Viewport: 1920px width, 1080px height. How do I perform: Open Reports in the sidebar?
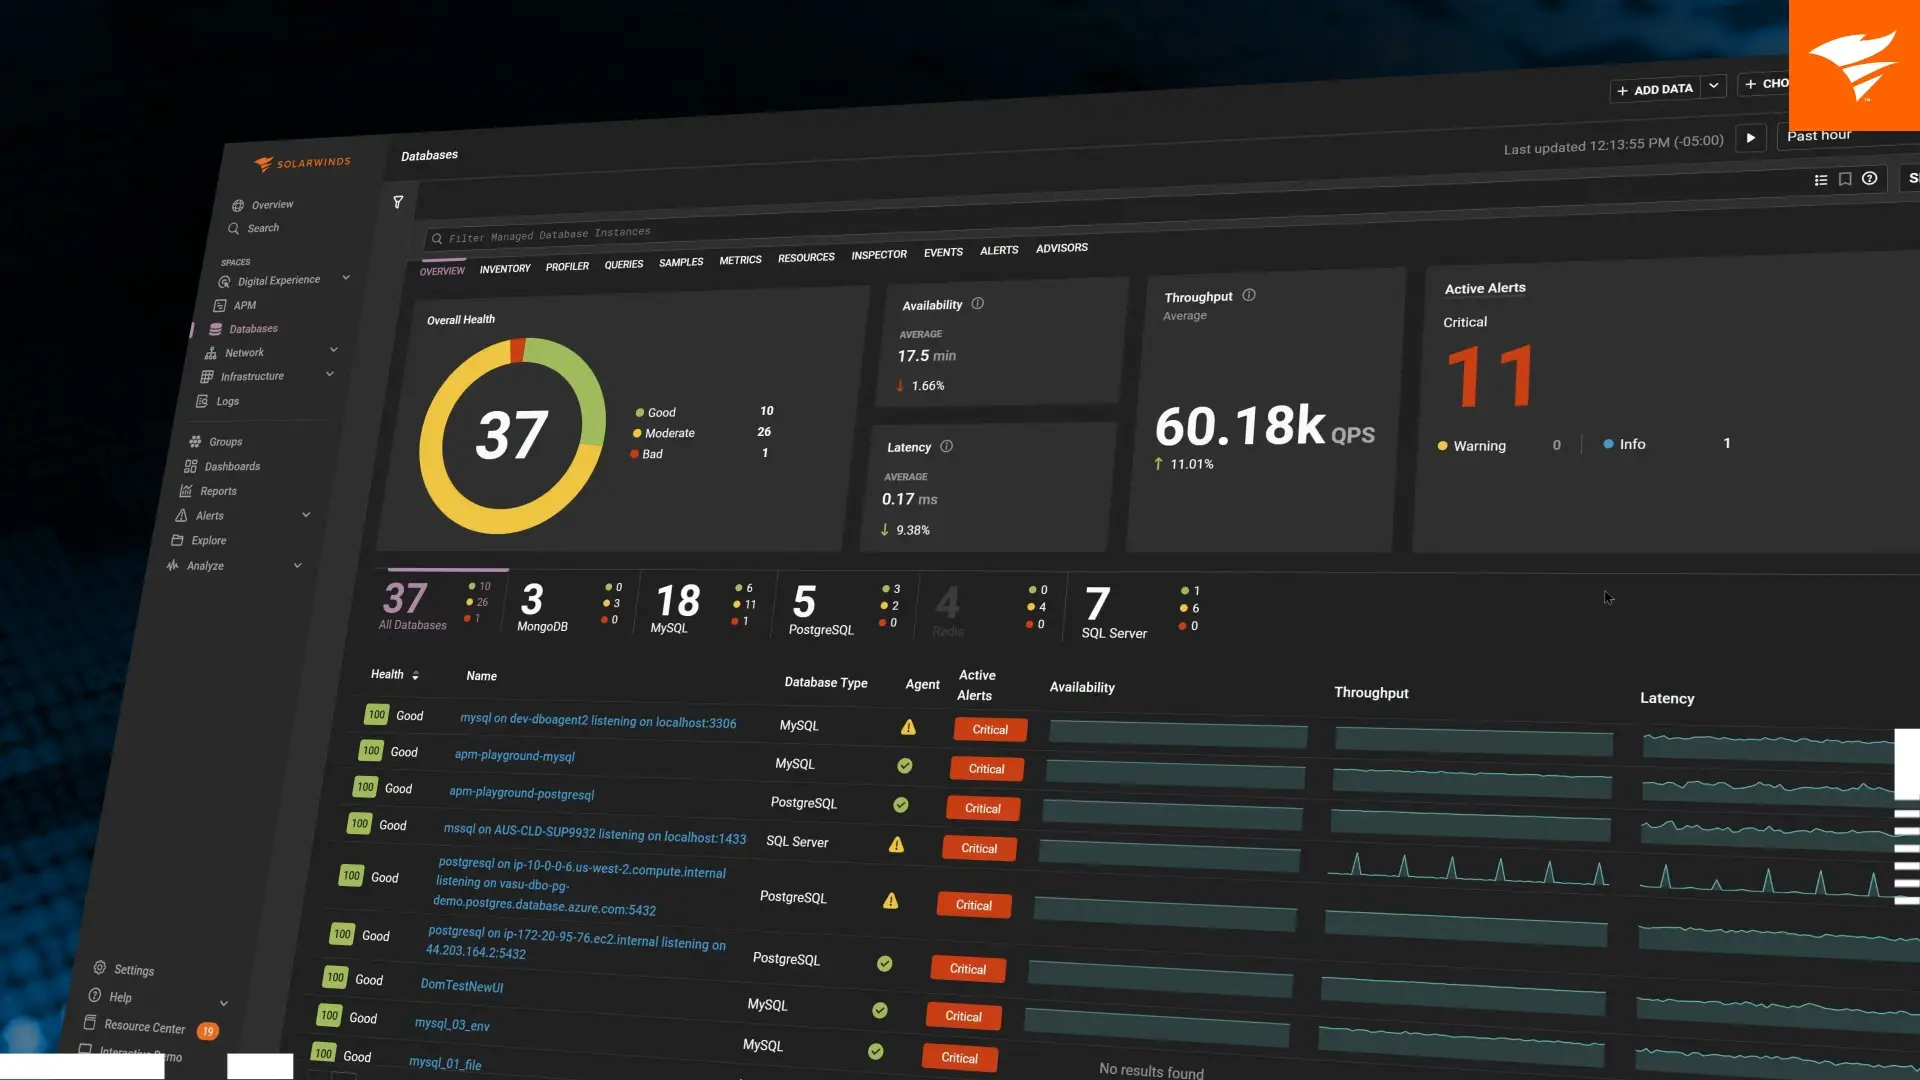pyautogui.click(x=208, y=491)
